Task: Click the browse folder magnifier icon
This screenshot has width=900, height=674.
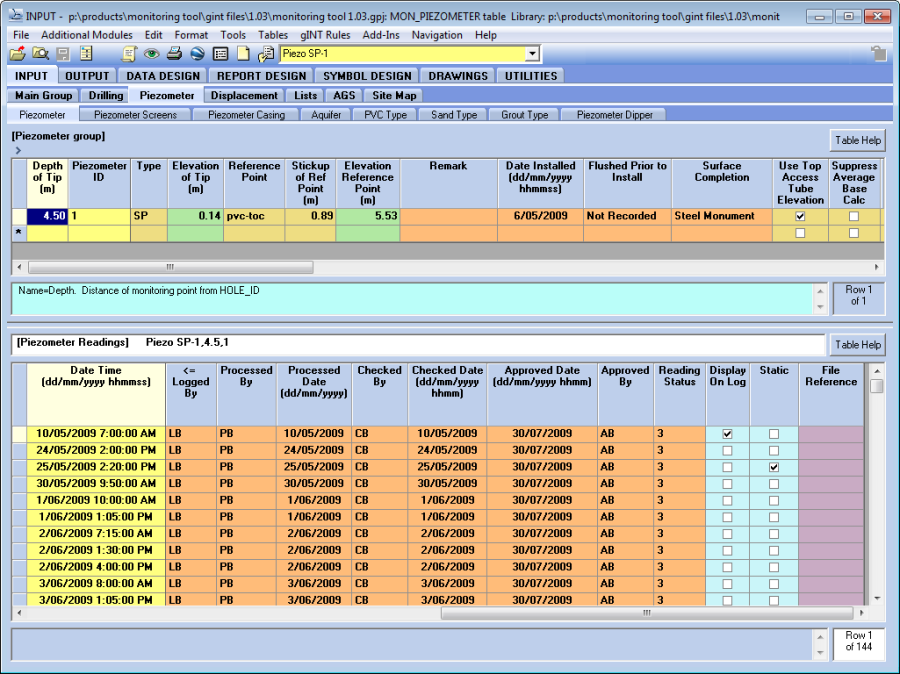Action: point(40,54)
